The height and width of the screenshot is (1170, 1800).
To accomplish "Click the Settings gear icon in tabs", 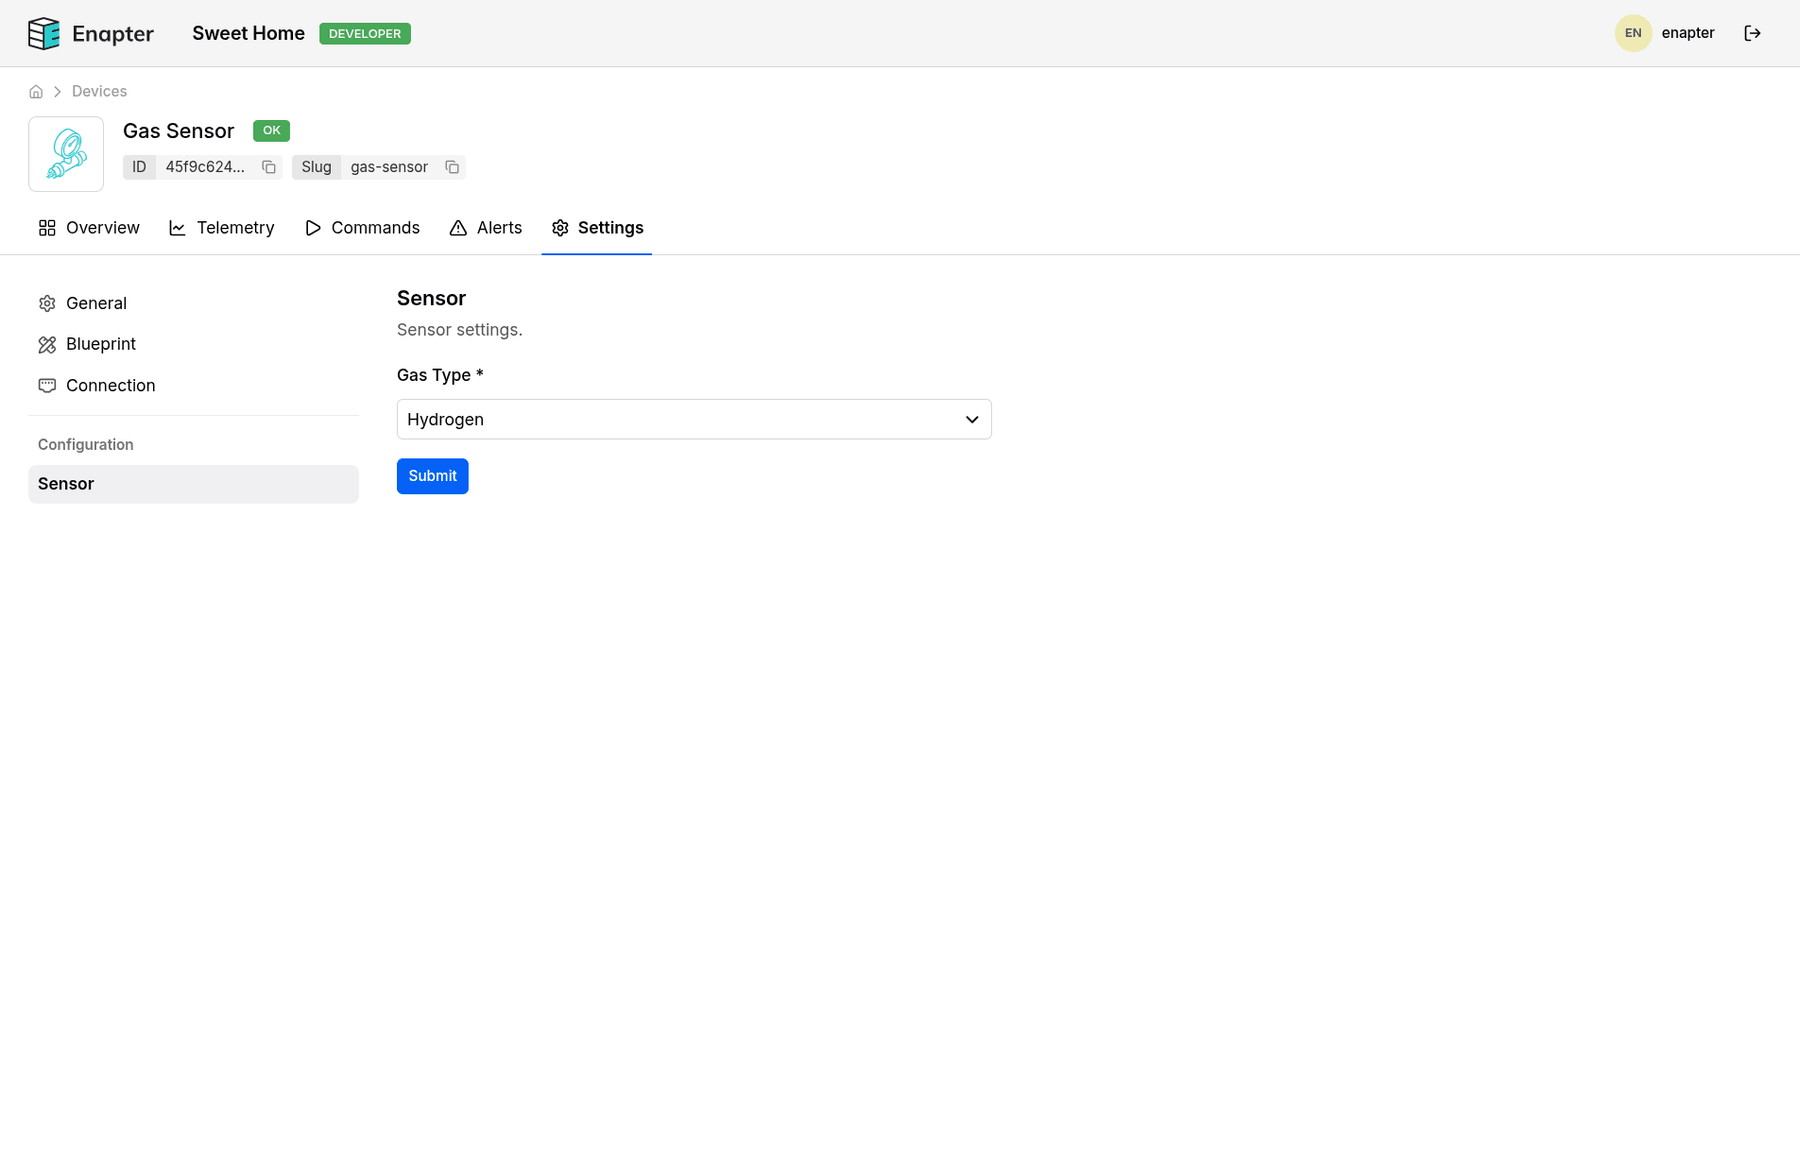I will [559, 227].
